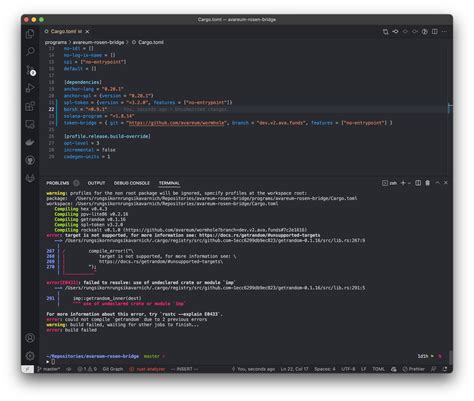Open the Source Control view with pending badge
This screenshot has height=401, width=474.
(x=31, y=70)
